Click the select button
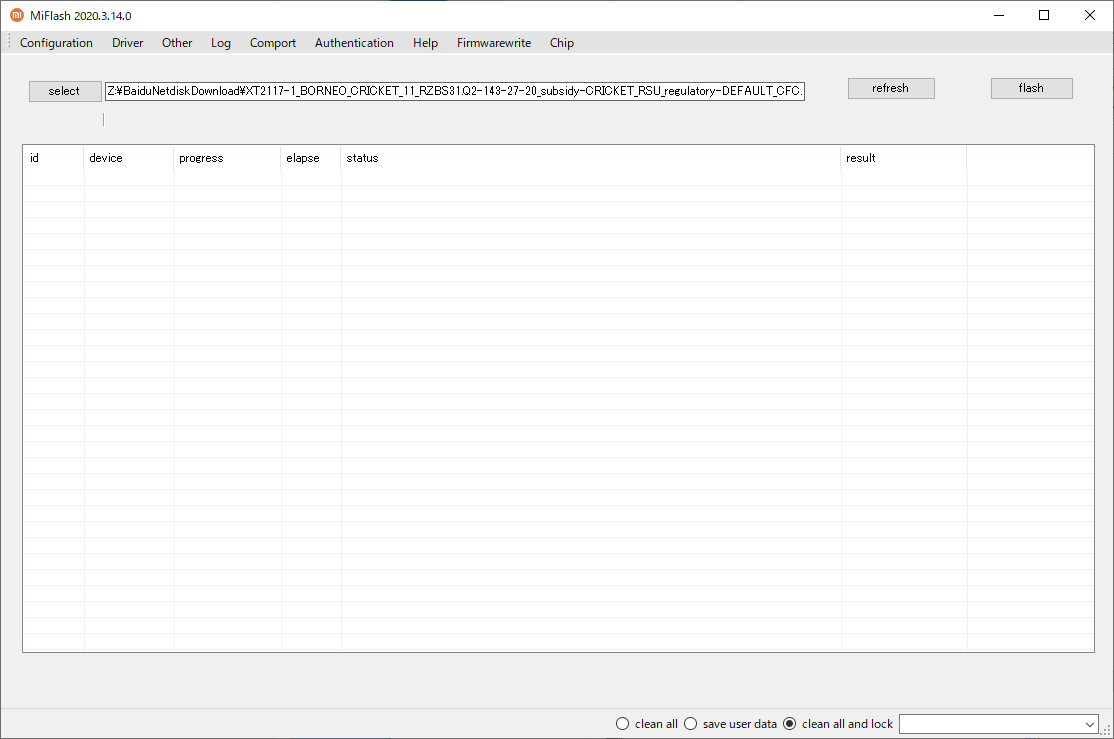 [x=65, y=91]
